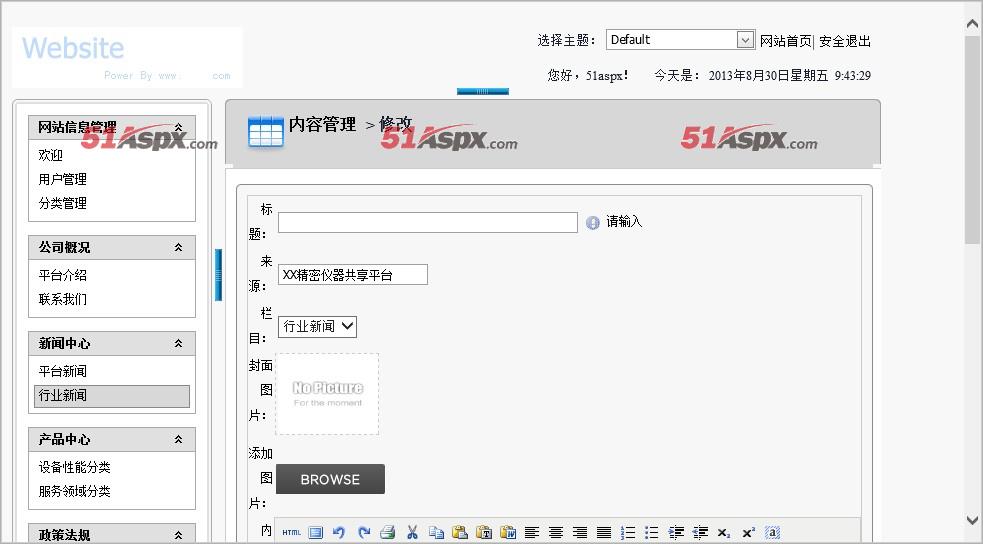Open 平台新闻 in sidebar
The height and width of the screenshot is (544, 983).
tap(63, 371)
